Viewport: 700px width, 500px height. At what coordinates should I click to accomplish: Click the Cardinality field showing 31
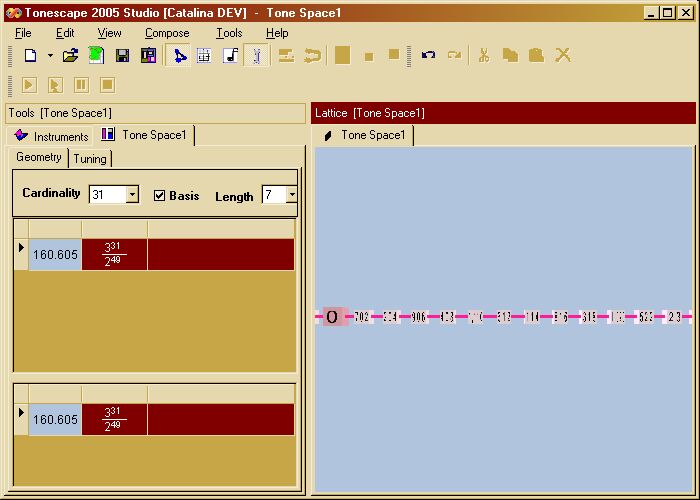[108, 195]
